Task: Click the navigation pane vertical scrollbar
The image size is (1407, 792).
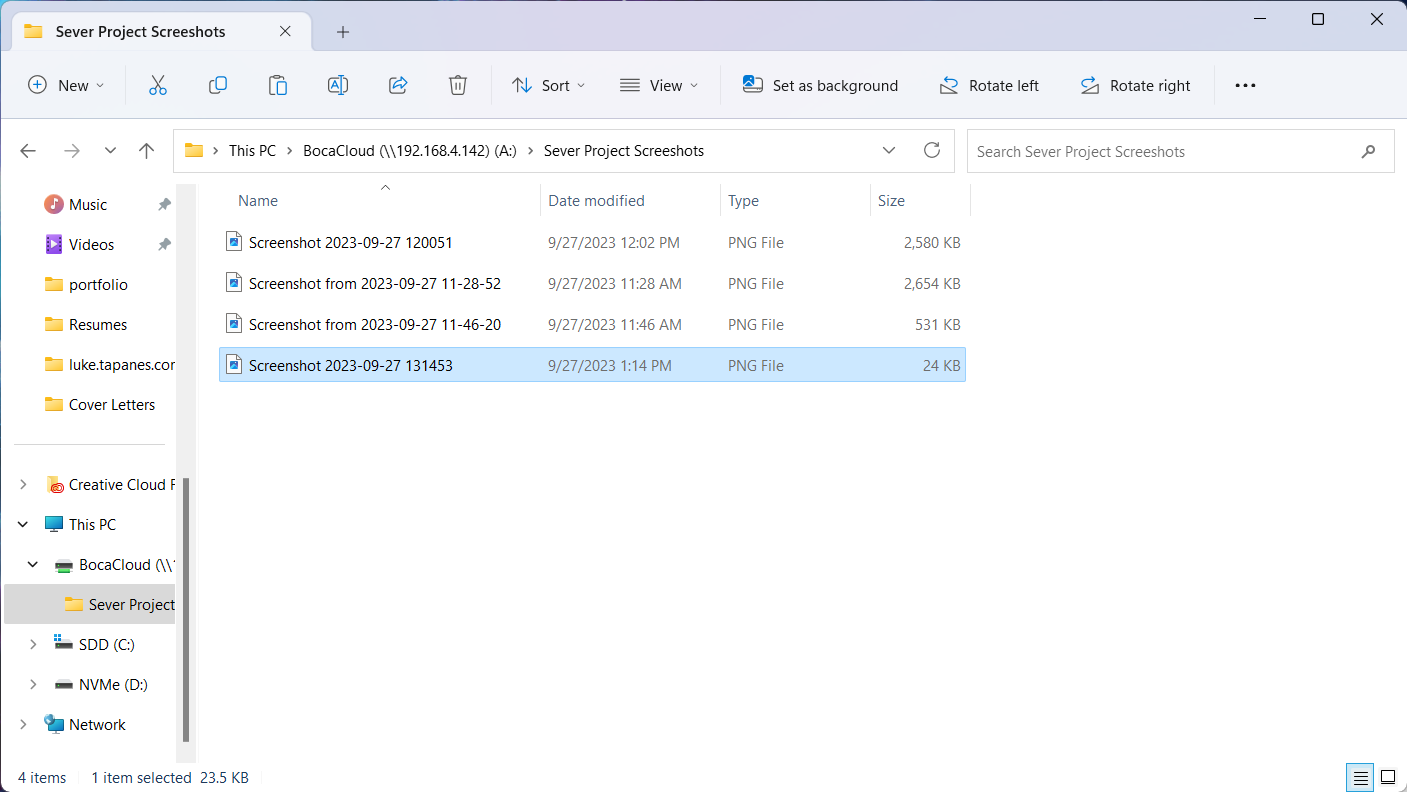Action: coord(185,610)
